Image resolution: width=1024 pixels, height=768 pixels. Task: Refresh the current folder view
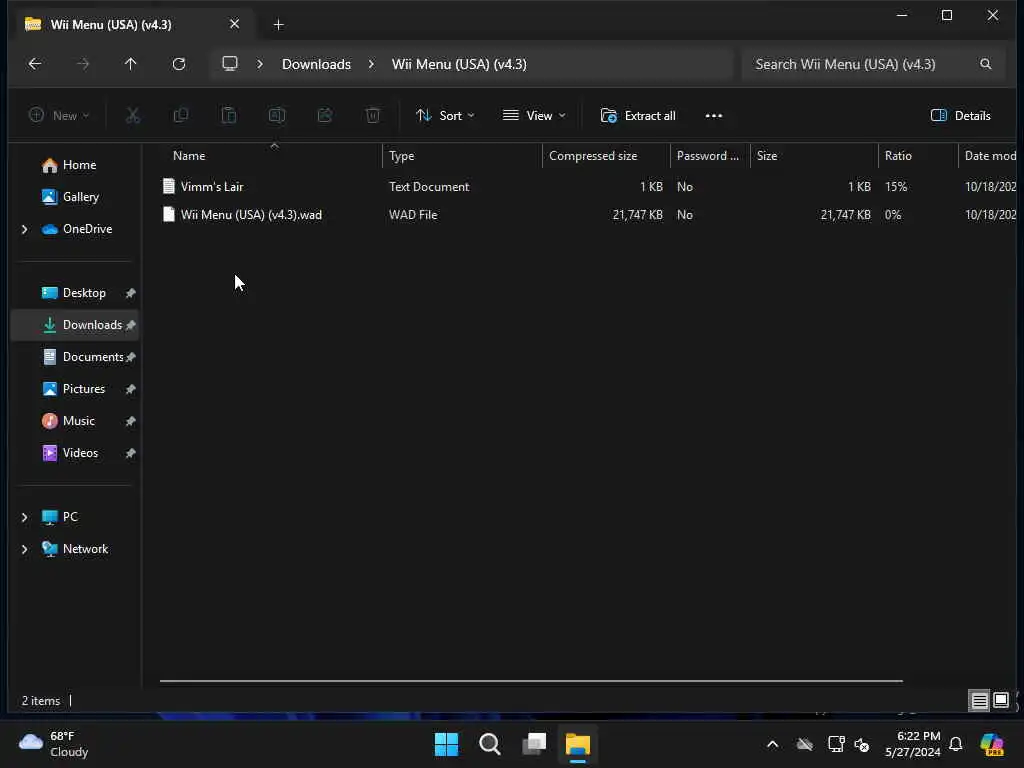pyautogui.click(x=179, y=64)
